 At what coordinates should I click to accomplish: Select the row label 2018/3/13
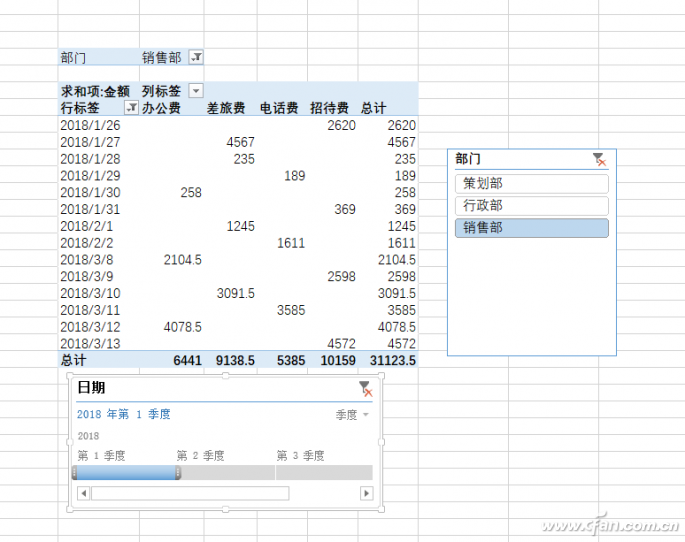point(90,344)
